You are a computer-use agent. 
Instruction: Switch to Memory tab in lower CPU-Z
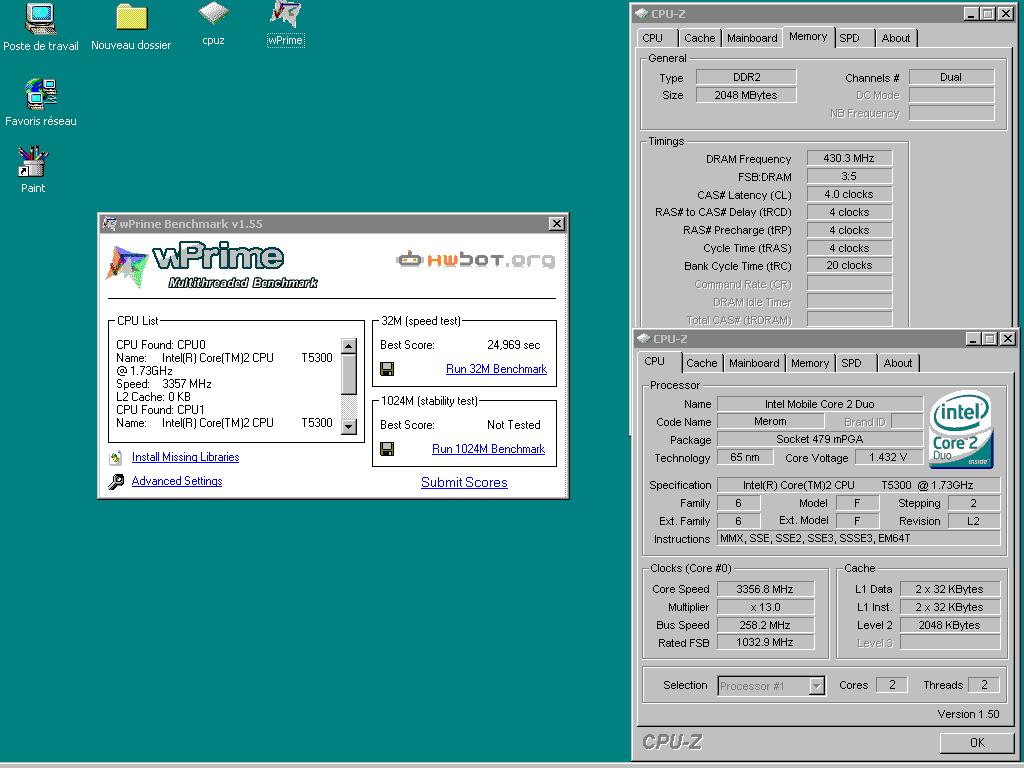[810, 363]
